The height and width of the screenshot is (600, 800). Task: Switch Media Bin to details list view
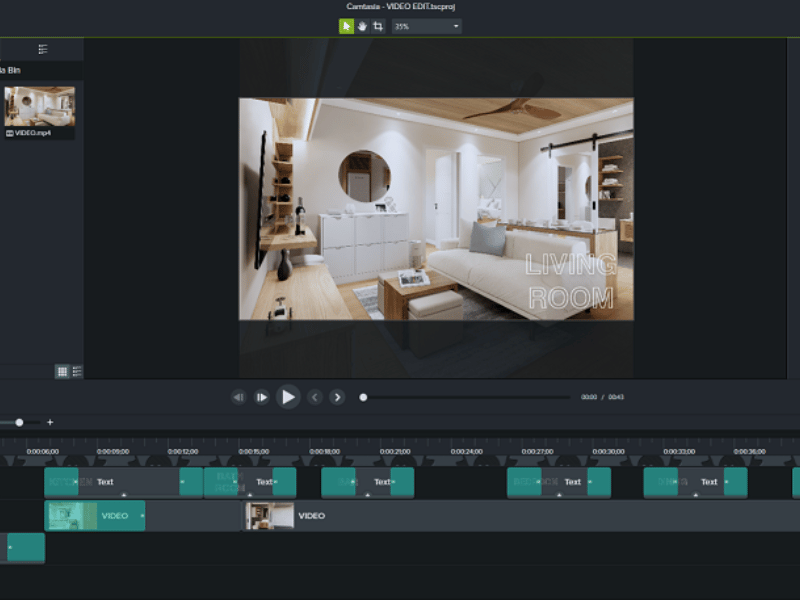coord(77,371)
